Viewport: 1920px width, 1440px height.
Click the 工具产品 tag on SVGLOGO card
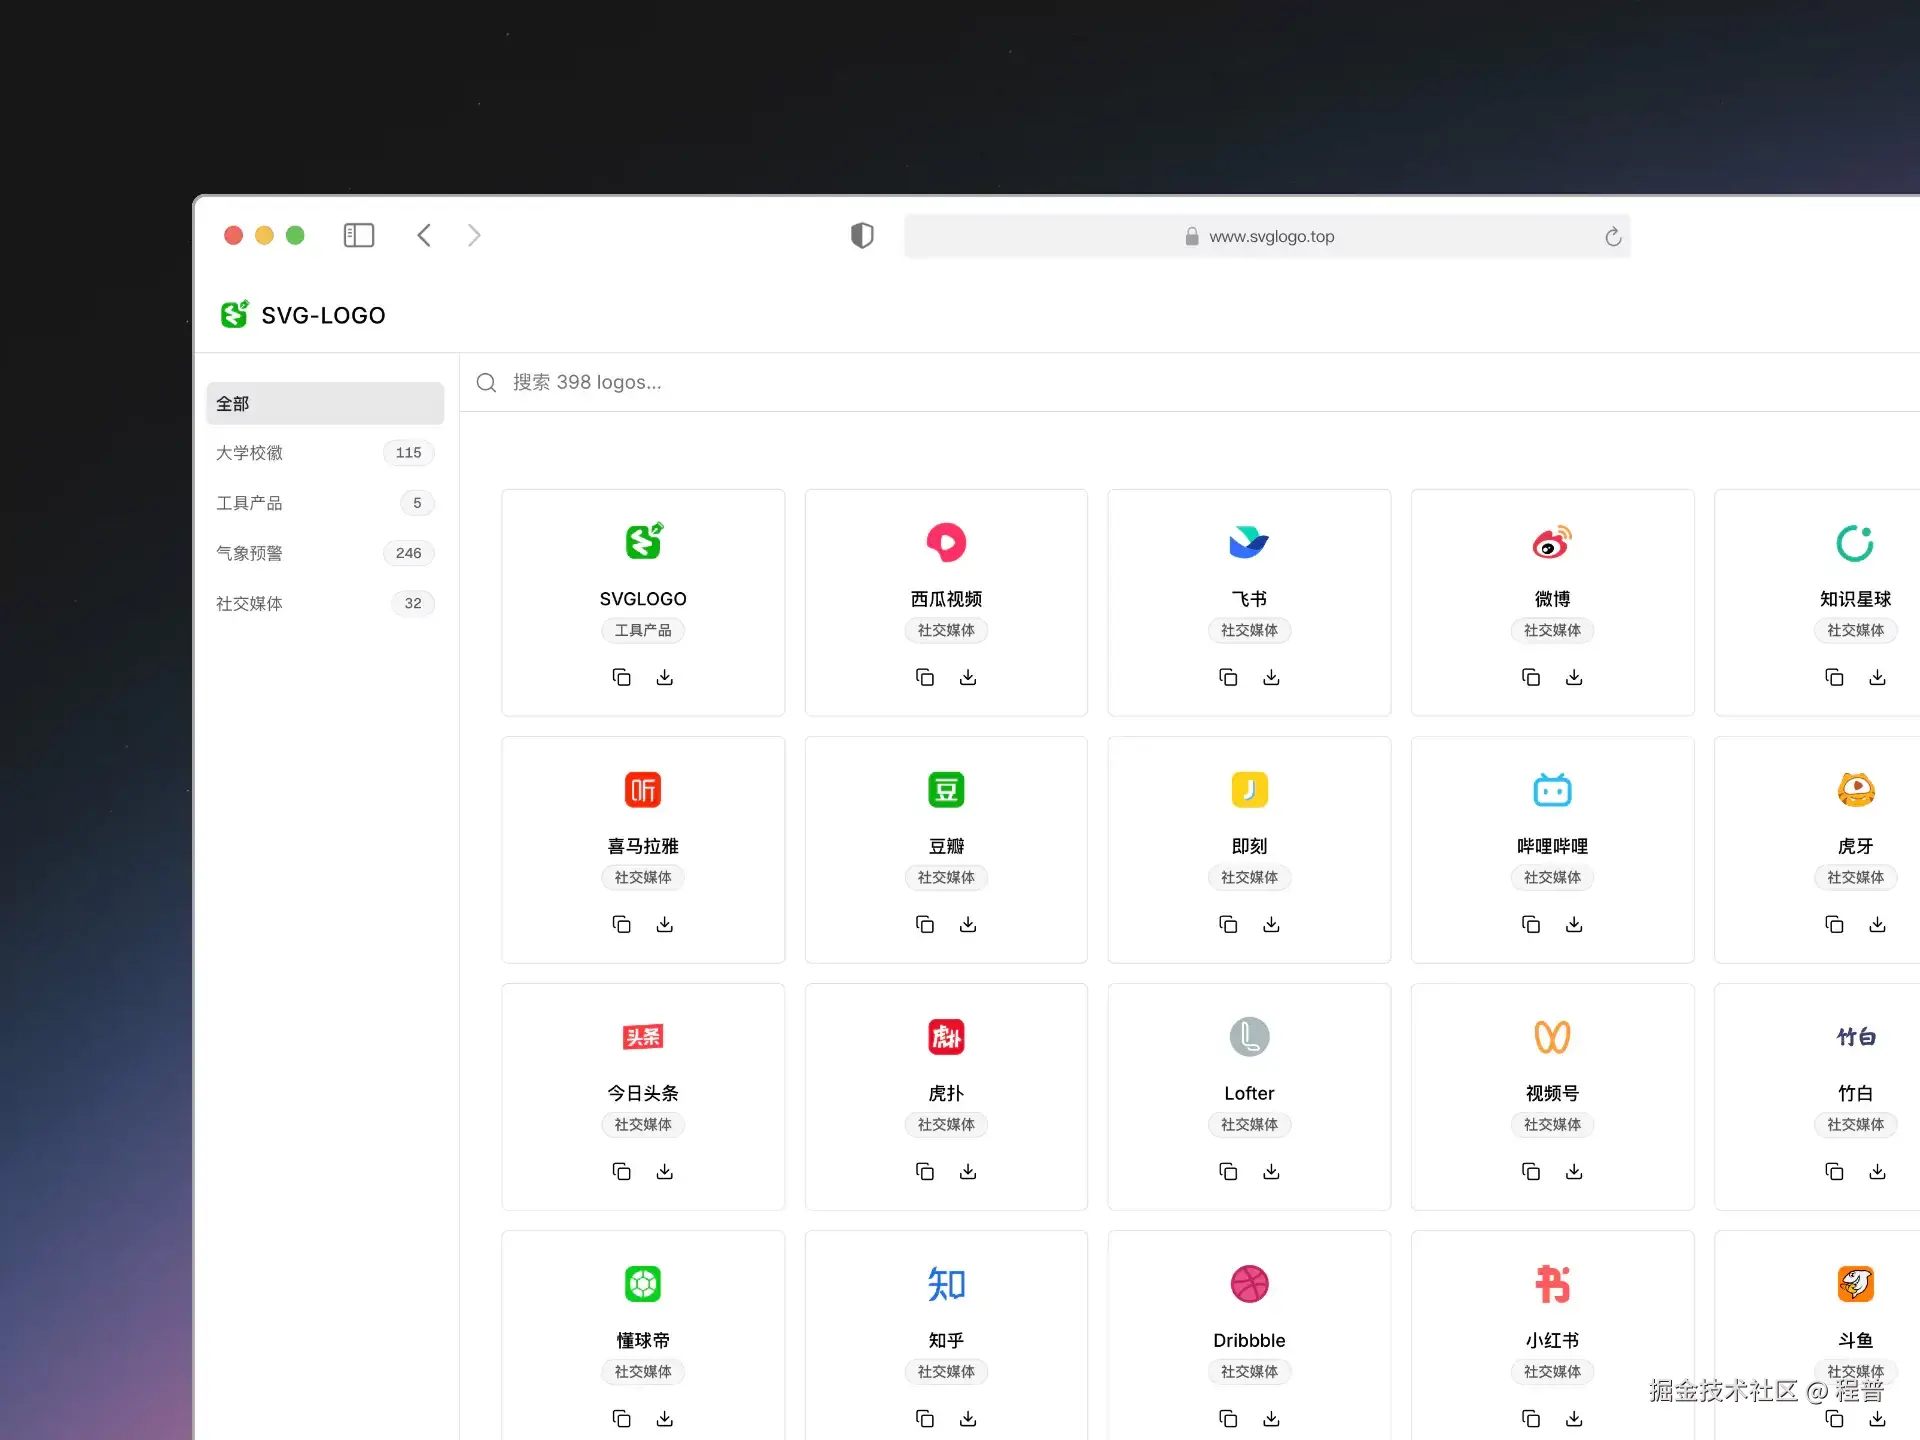(x=643, y=630)
